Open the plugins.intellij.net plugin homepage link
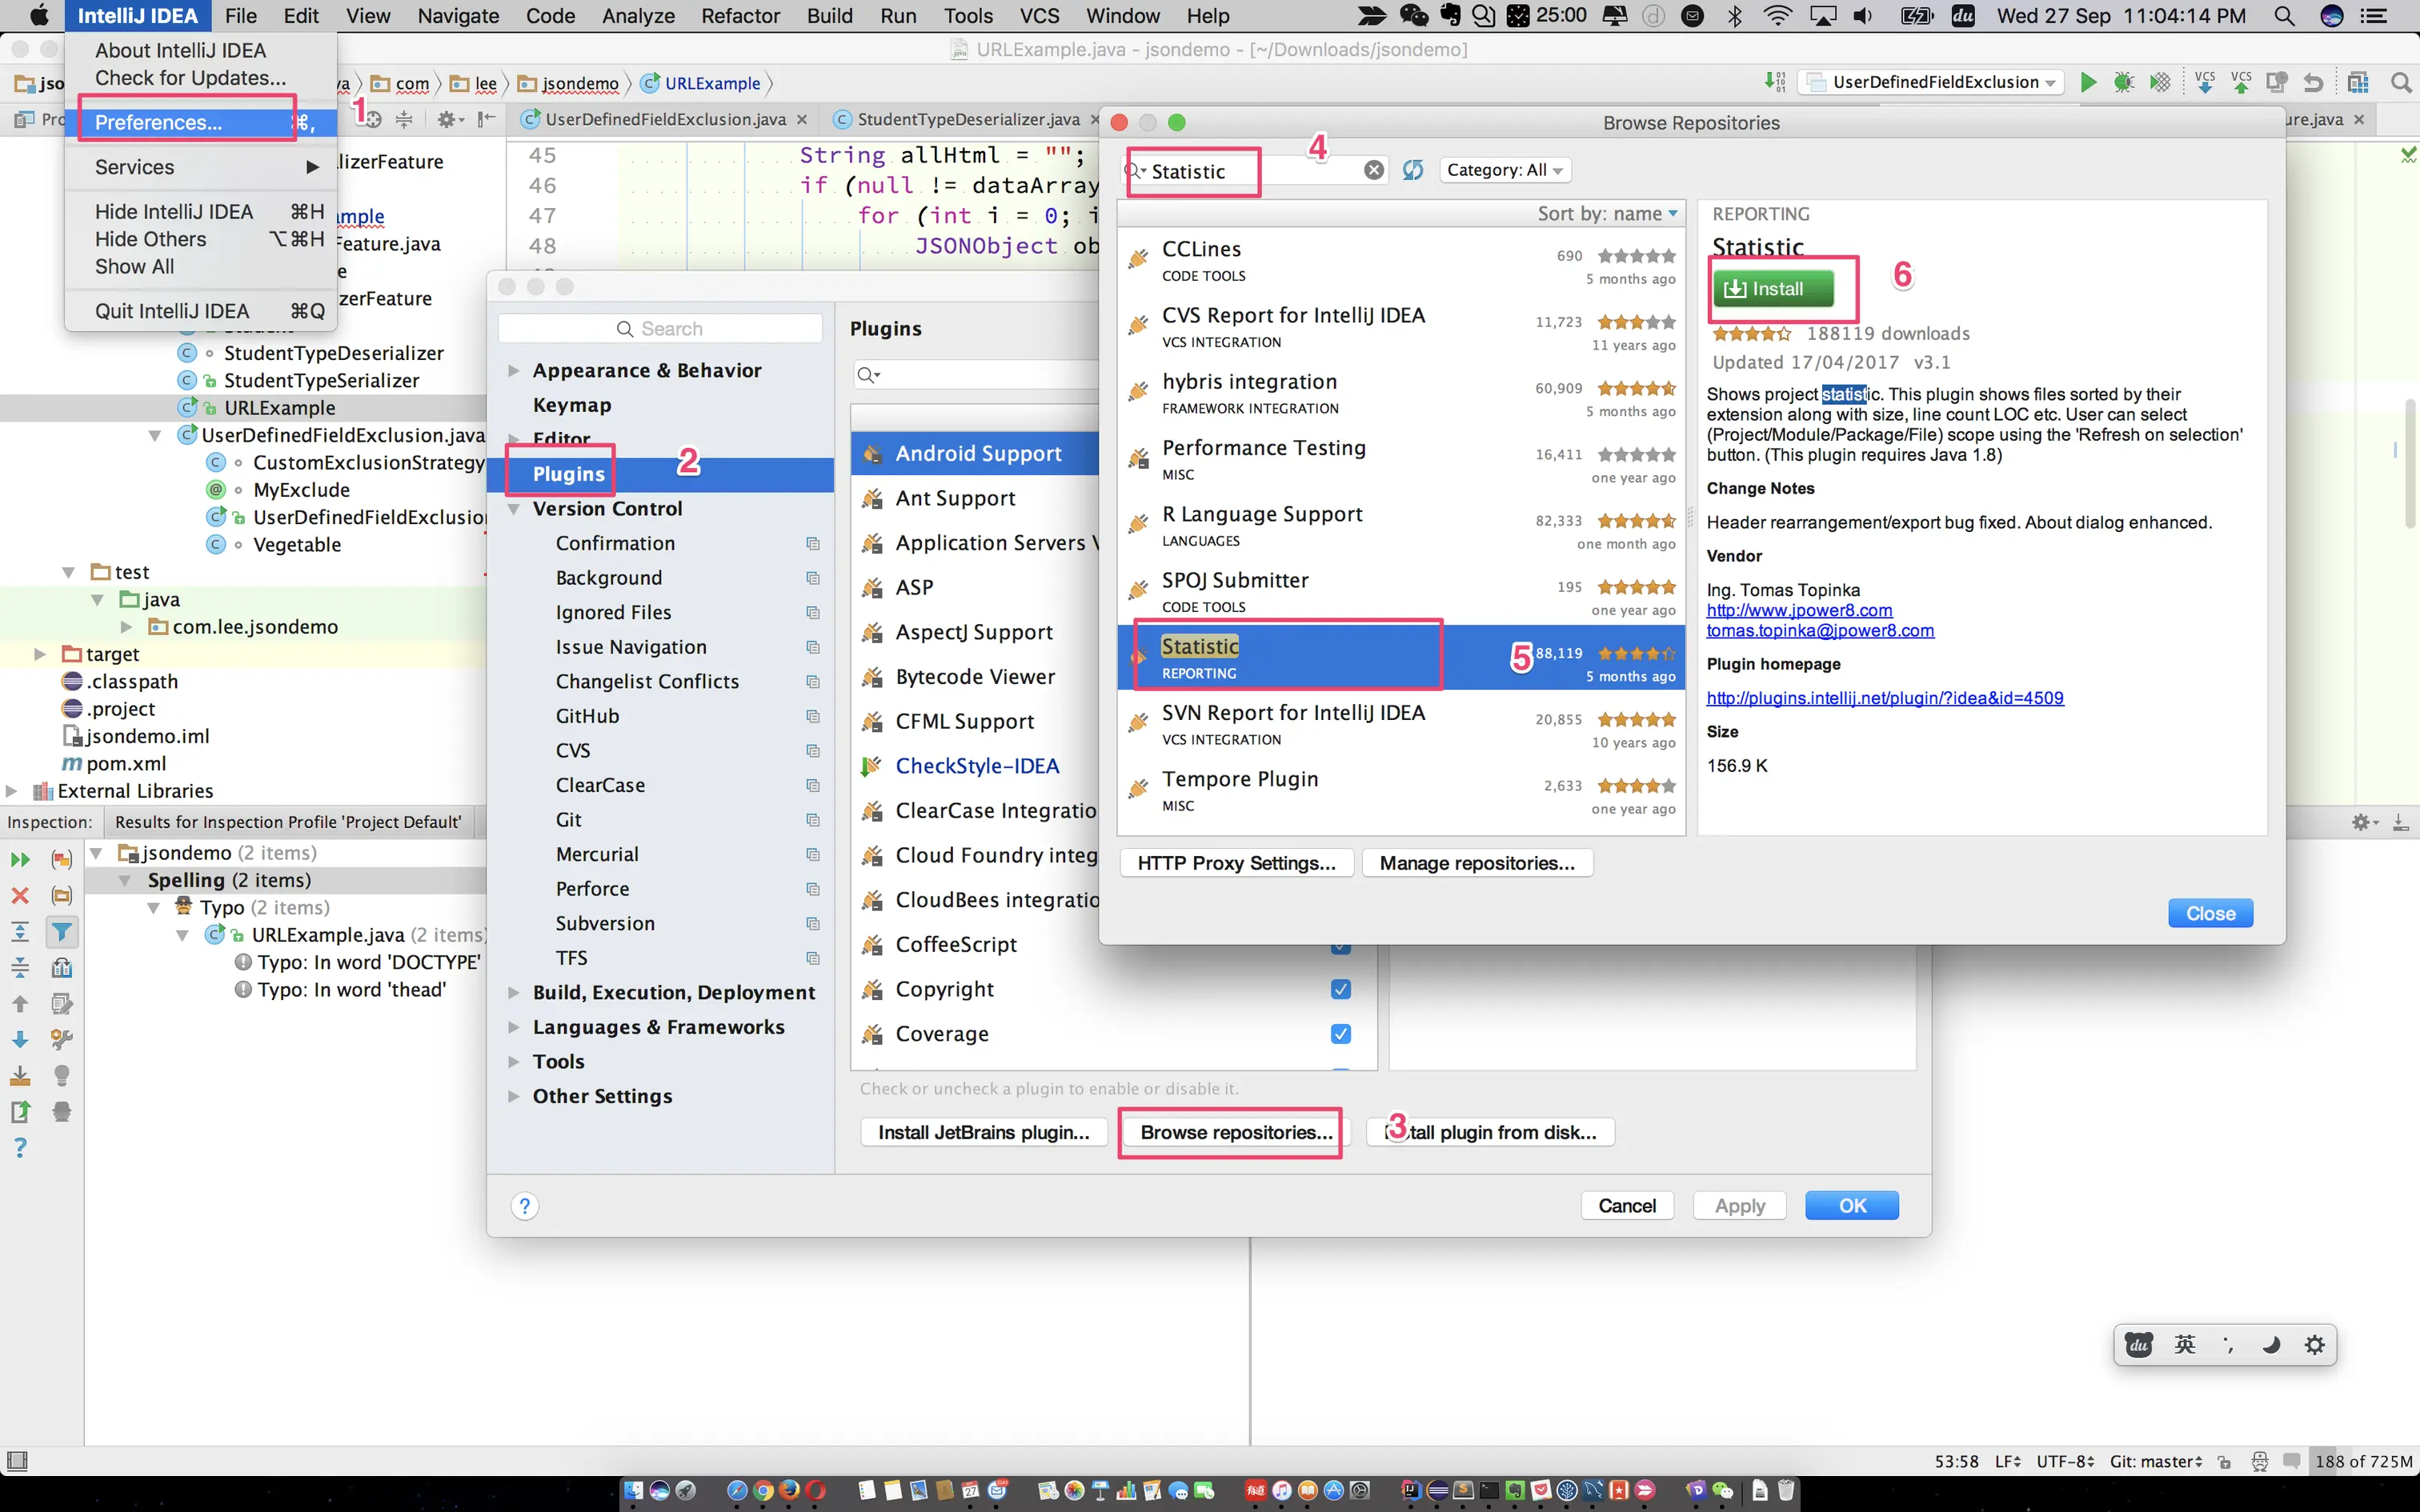The image size is (2420, 1512). pos(1884,698)
